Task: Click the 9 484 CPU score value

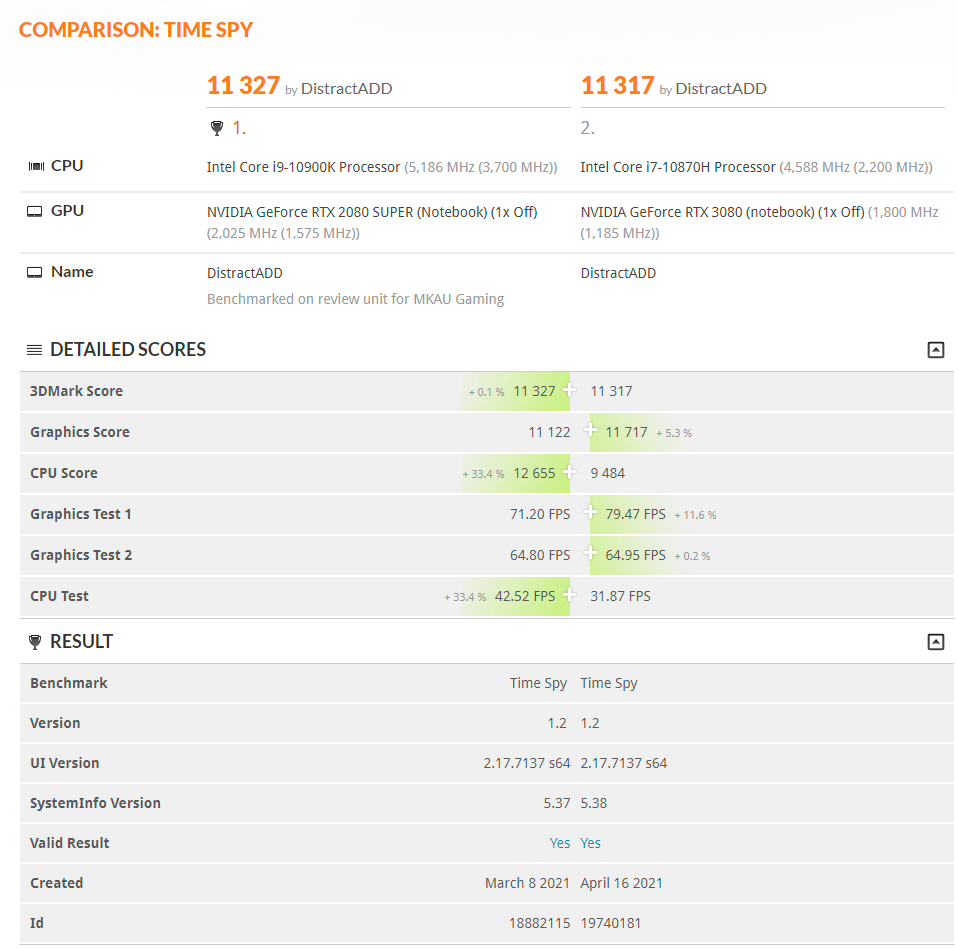Action: [607, 473]
